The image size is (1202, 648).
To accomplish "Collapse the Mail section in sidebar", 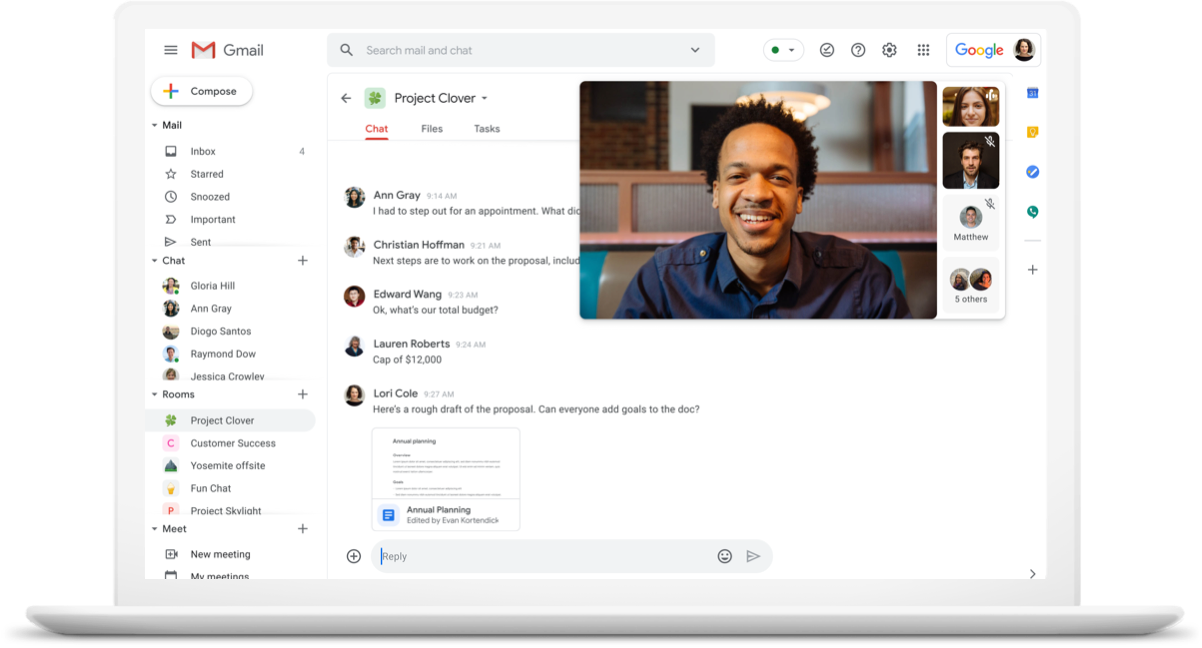I will click(x=155, y=125).
